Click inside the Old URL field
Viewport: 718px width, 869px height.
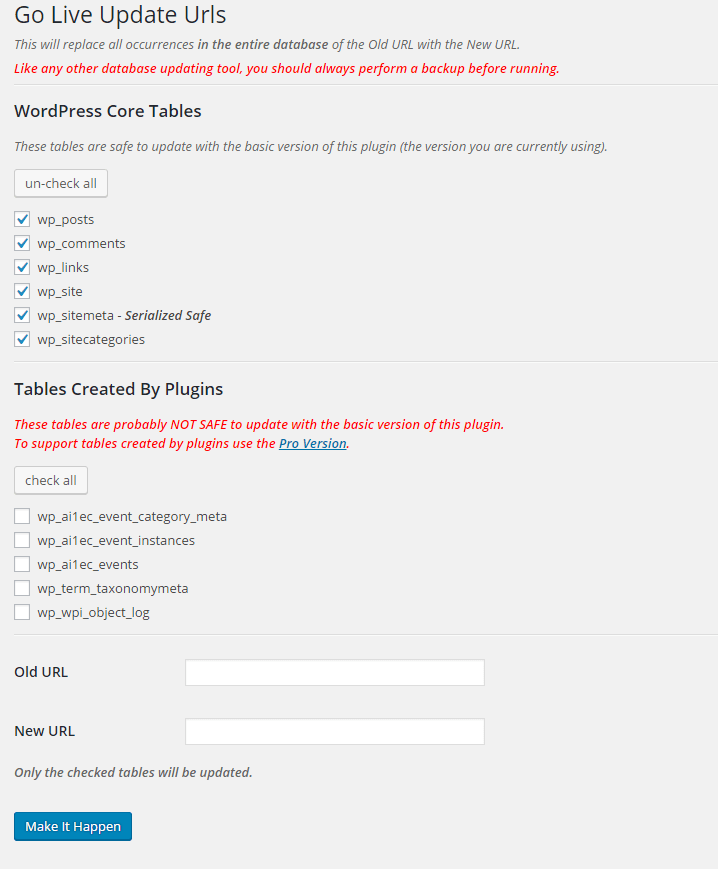point(334,672)
